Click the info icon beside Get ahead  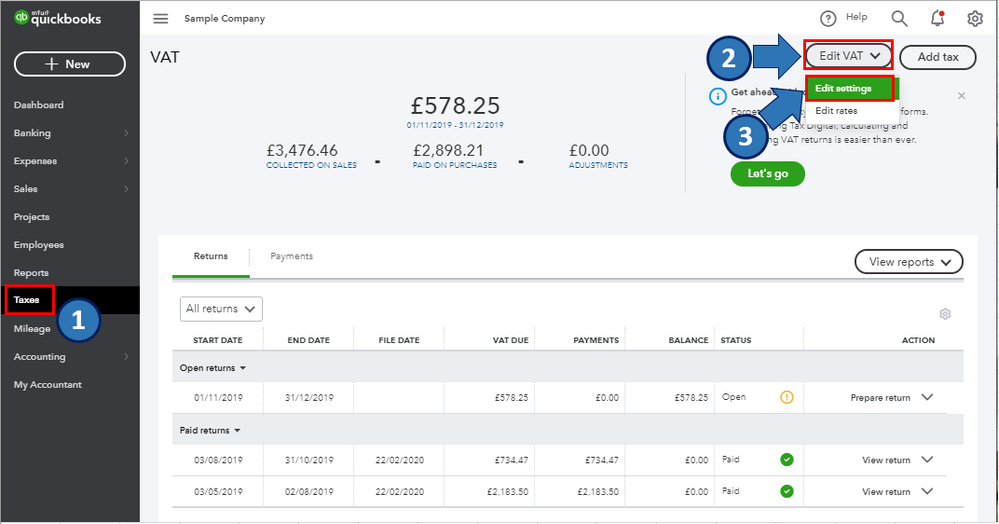[x=717, y=96]
